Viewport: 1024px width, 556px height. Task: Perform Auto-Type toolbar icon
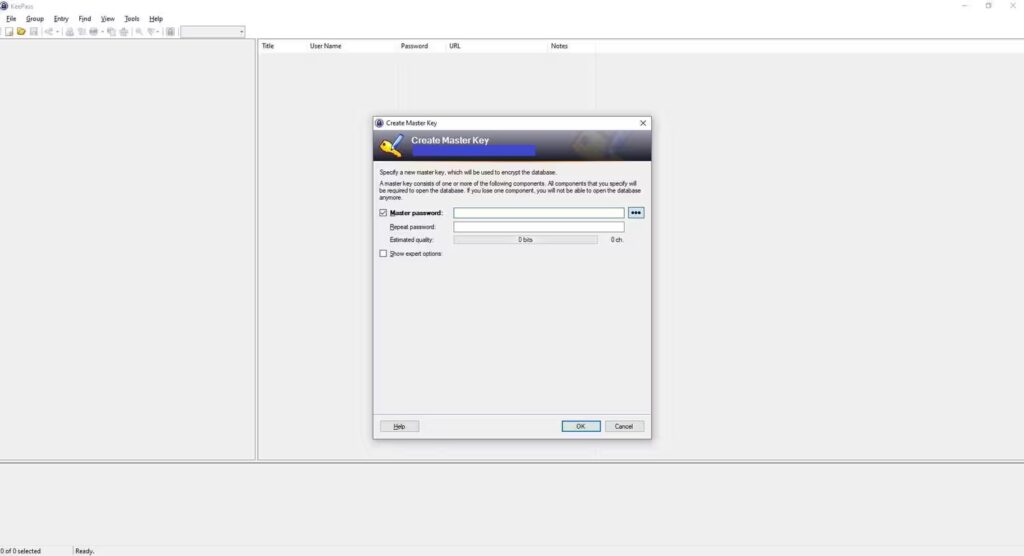[123, 31]
